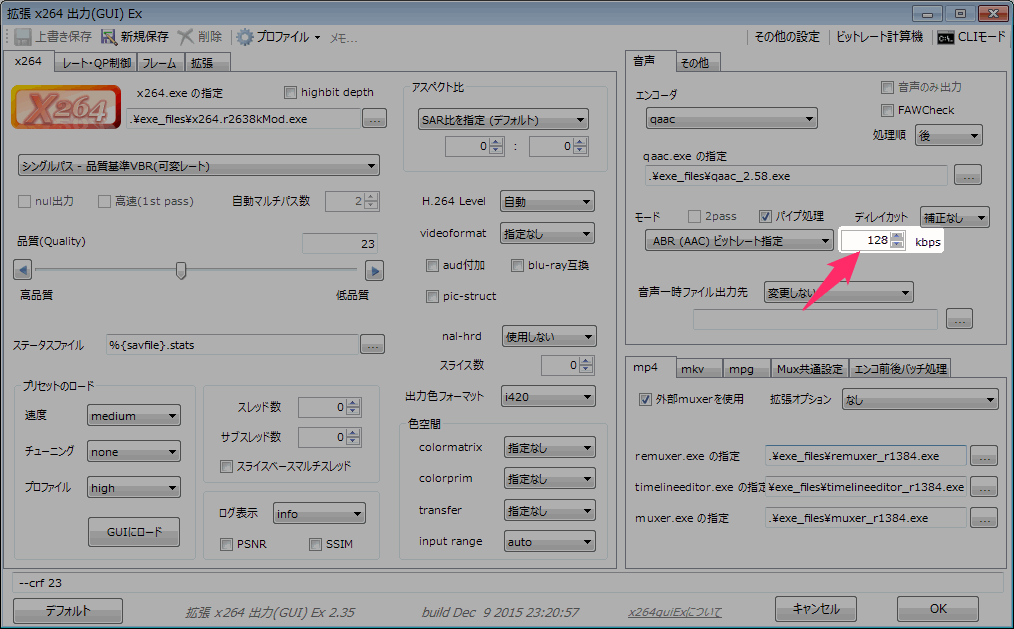Screen dimensions: 1014x629
Task: Click デフォルト button
Action: (x=68, y=610)
